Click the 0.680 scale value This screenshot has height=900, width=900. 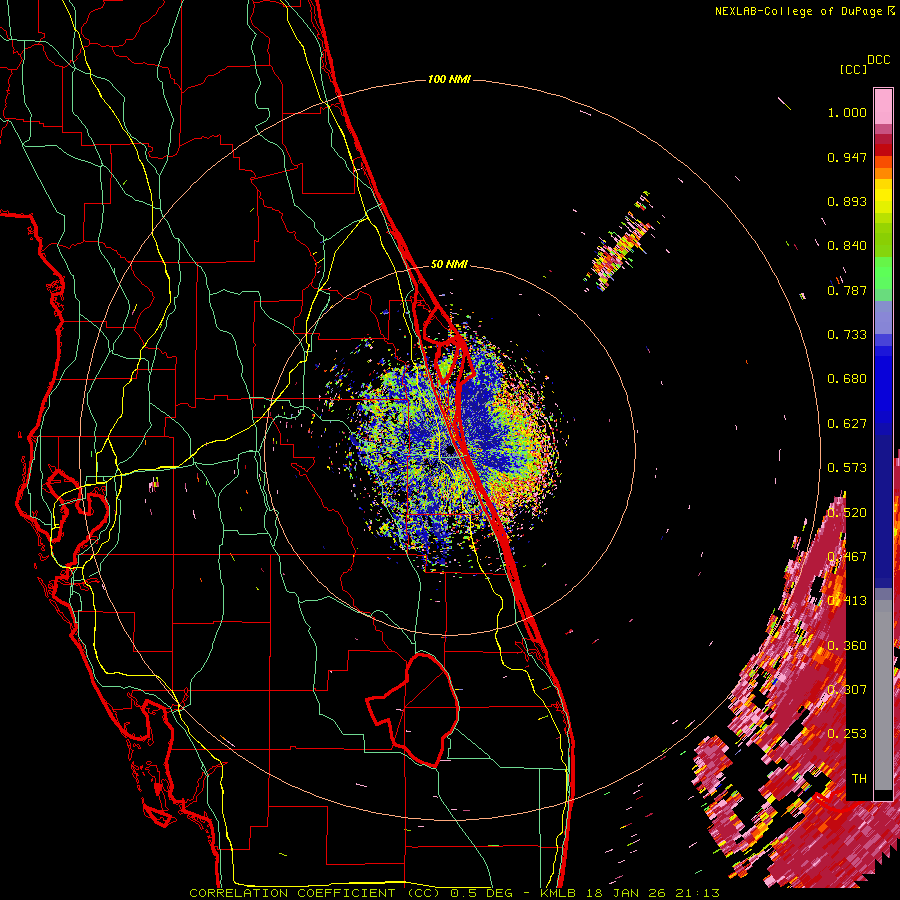coord(847,379)
